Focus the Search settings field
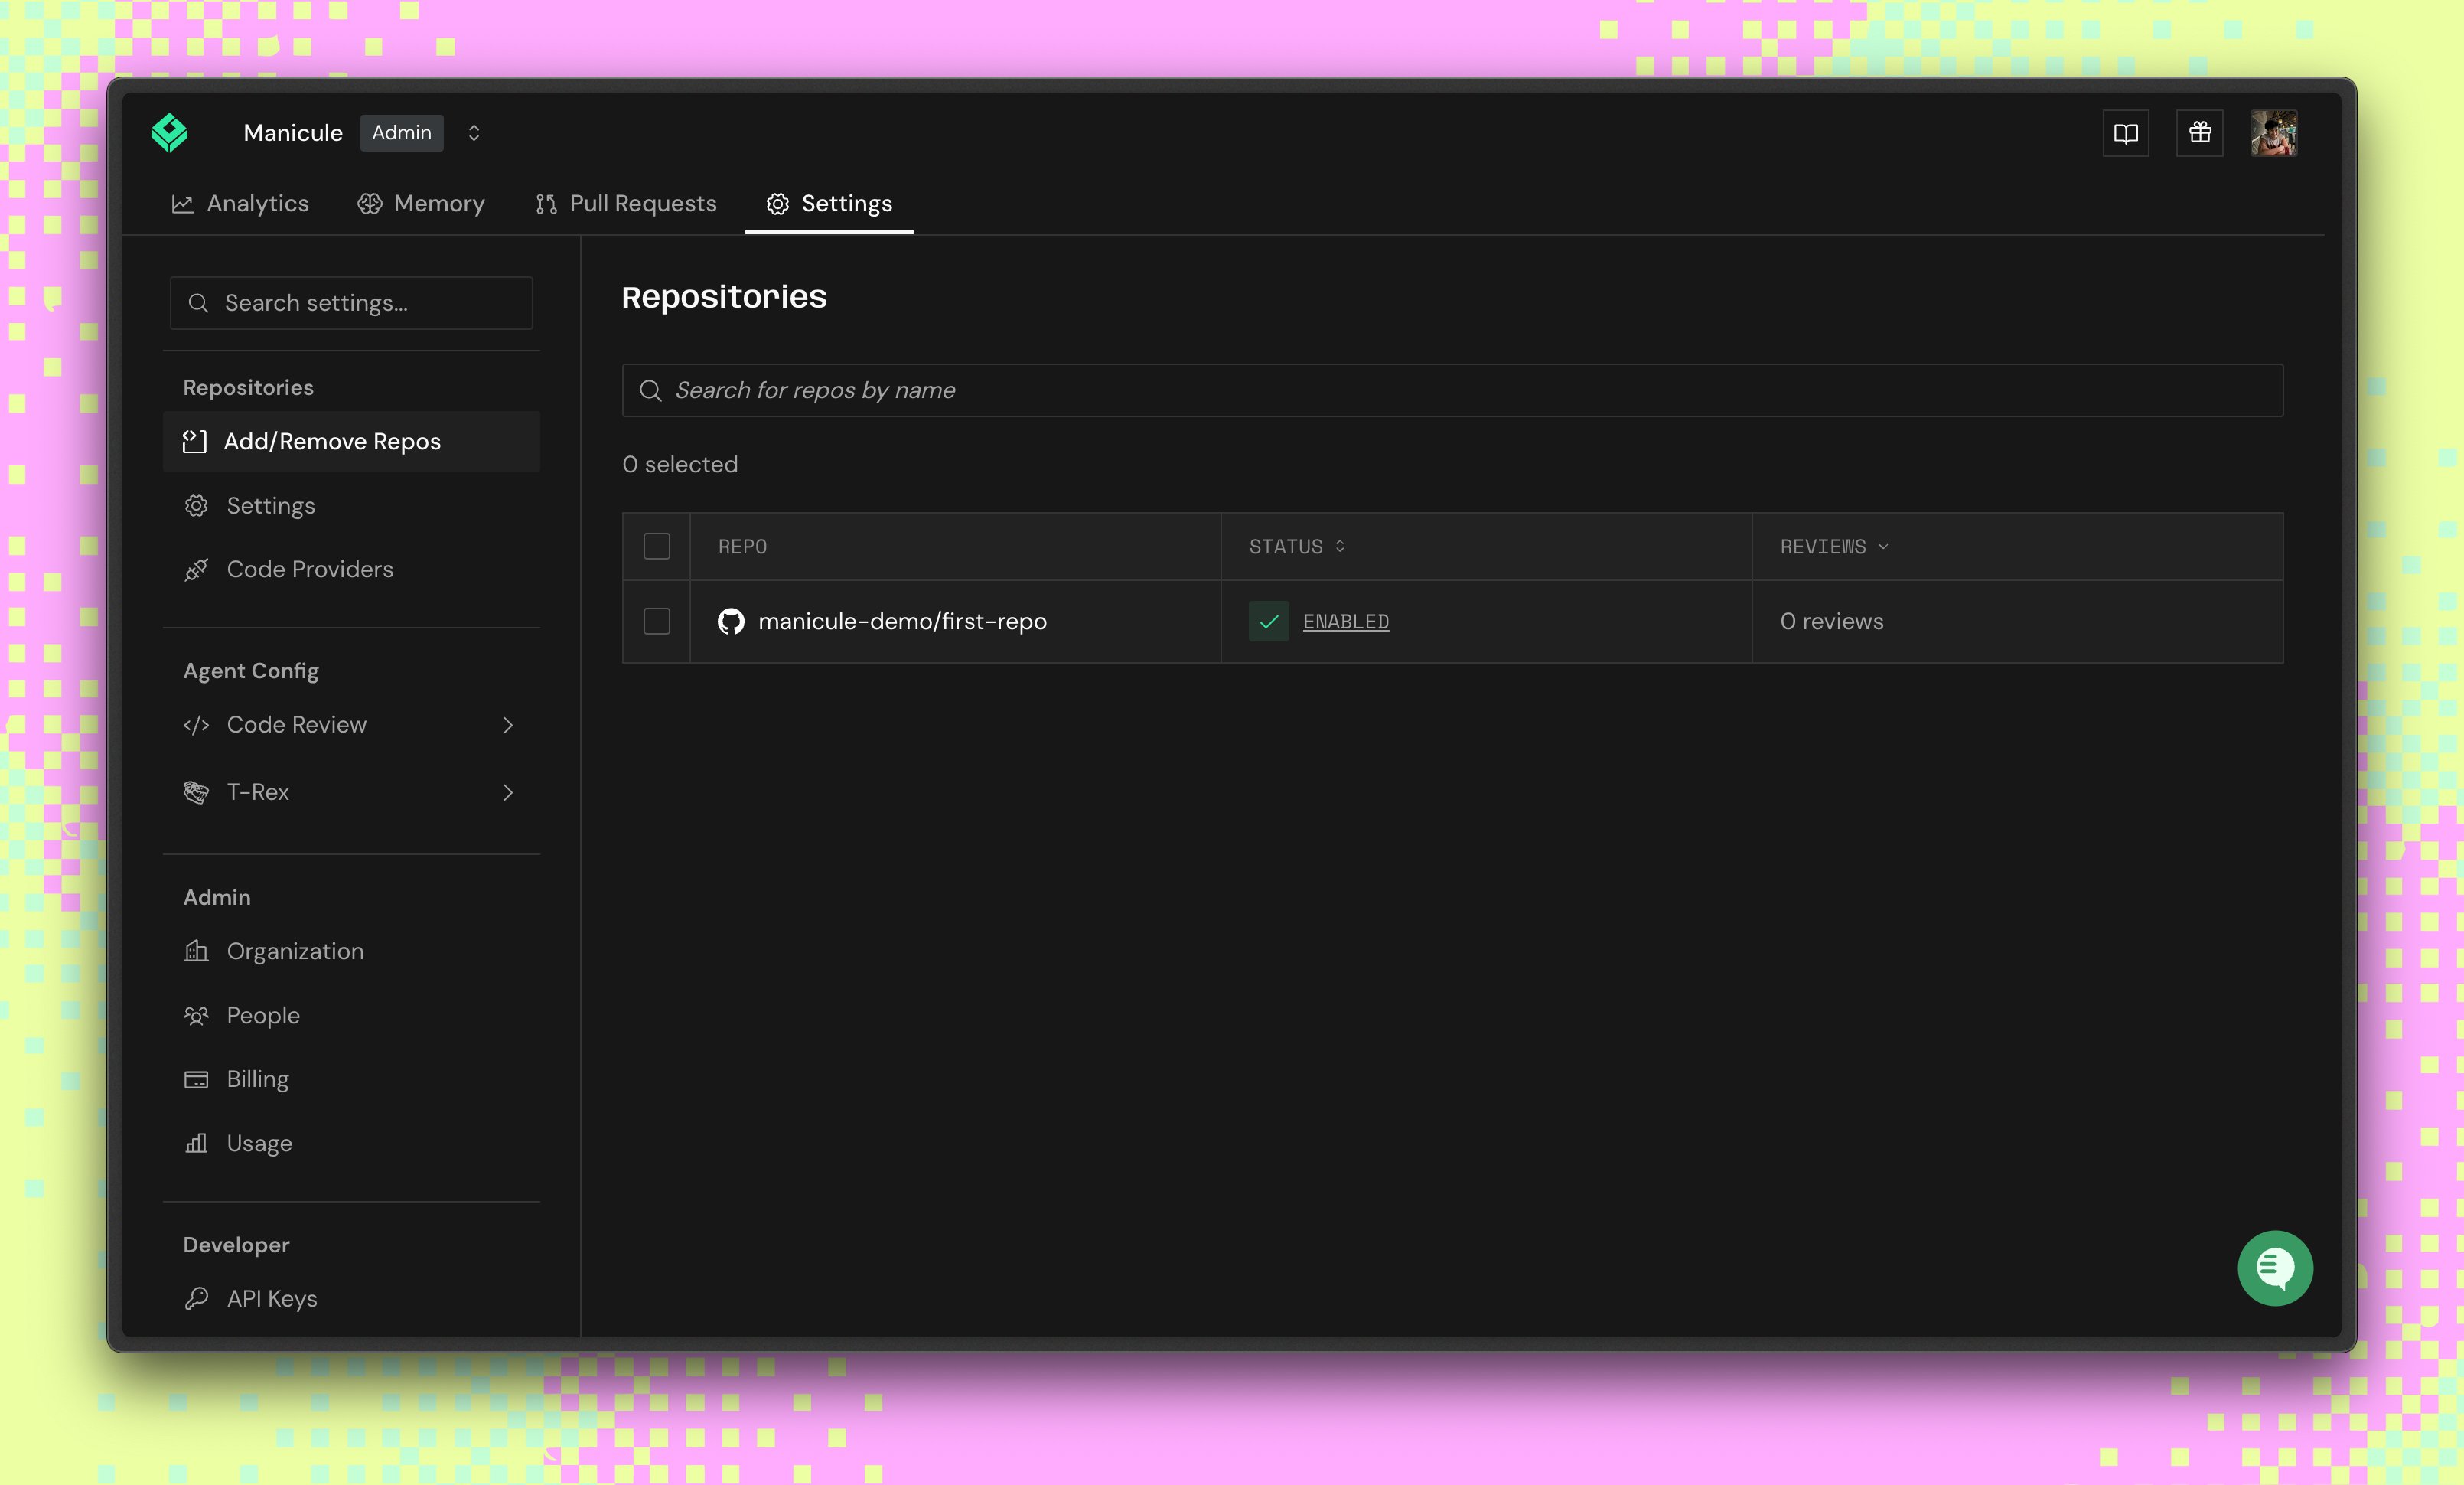2464x1485 pixels. 351,303
